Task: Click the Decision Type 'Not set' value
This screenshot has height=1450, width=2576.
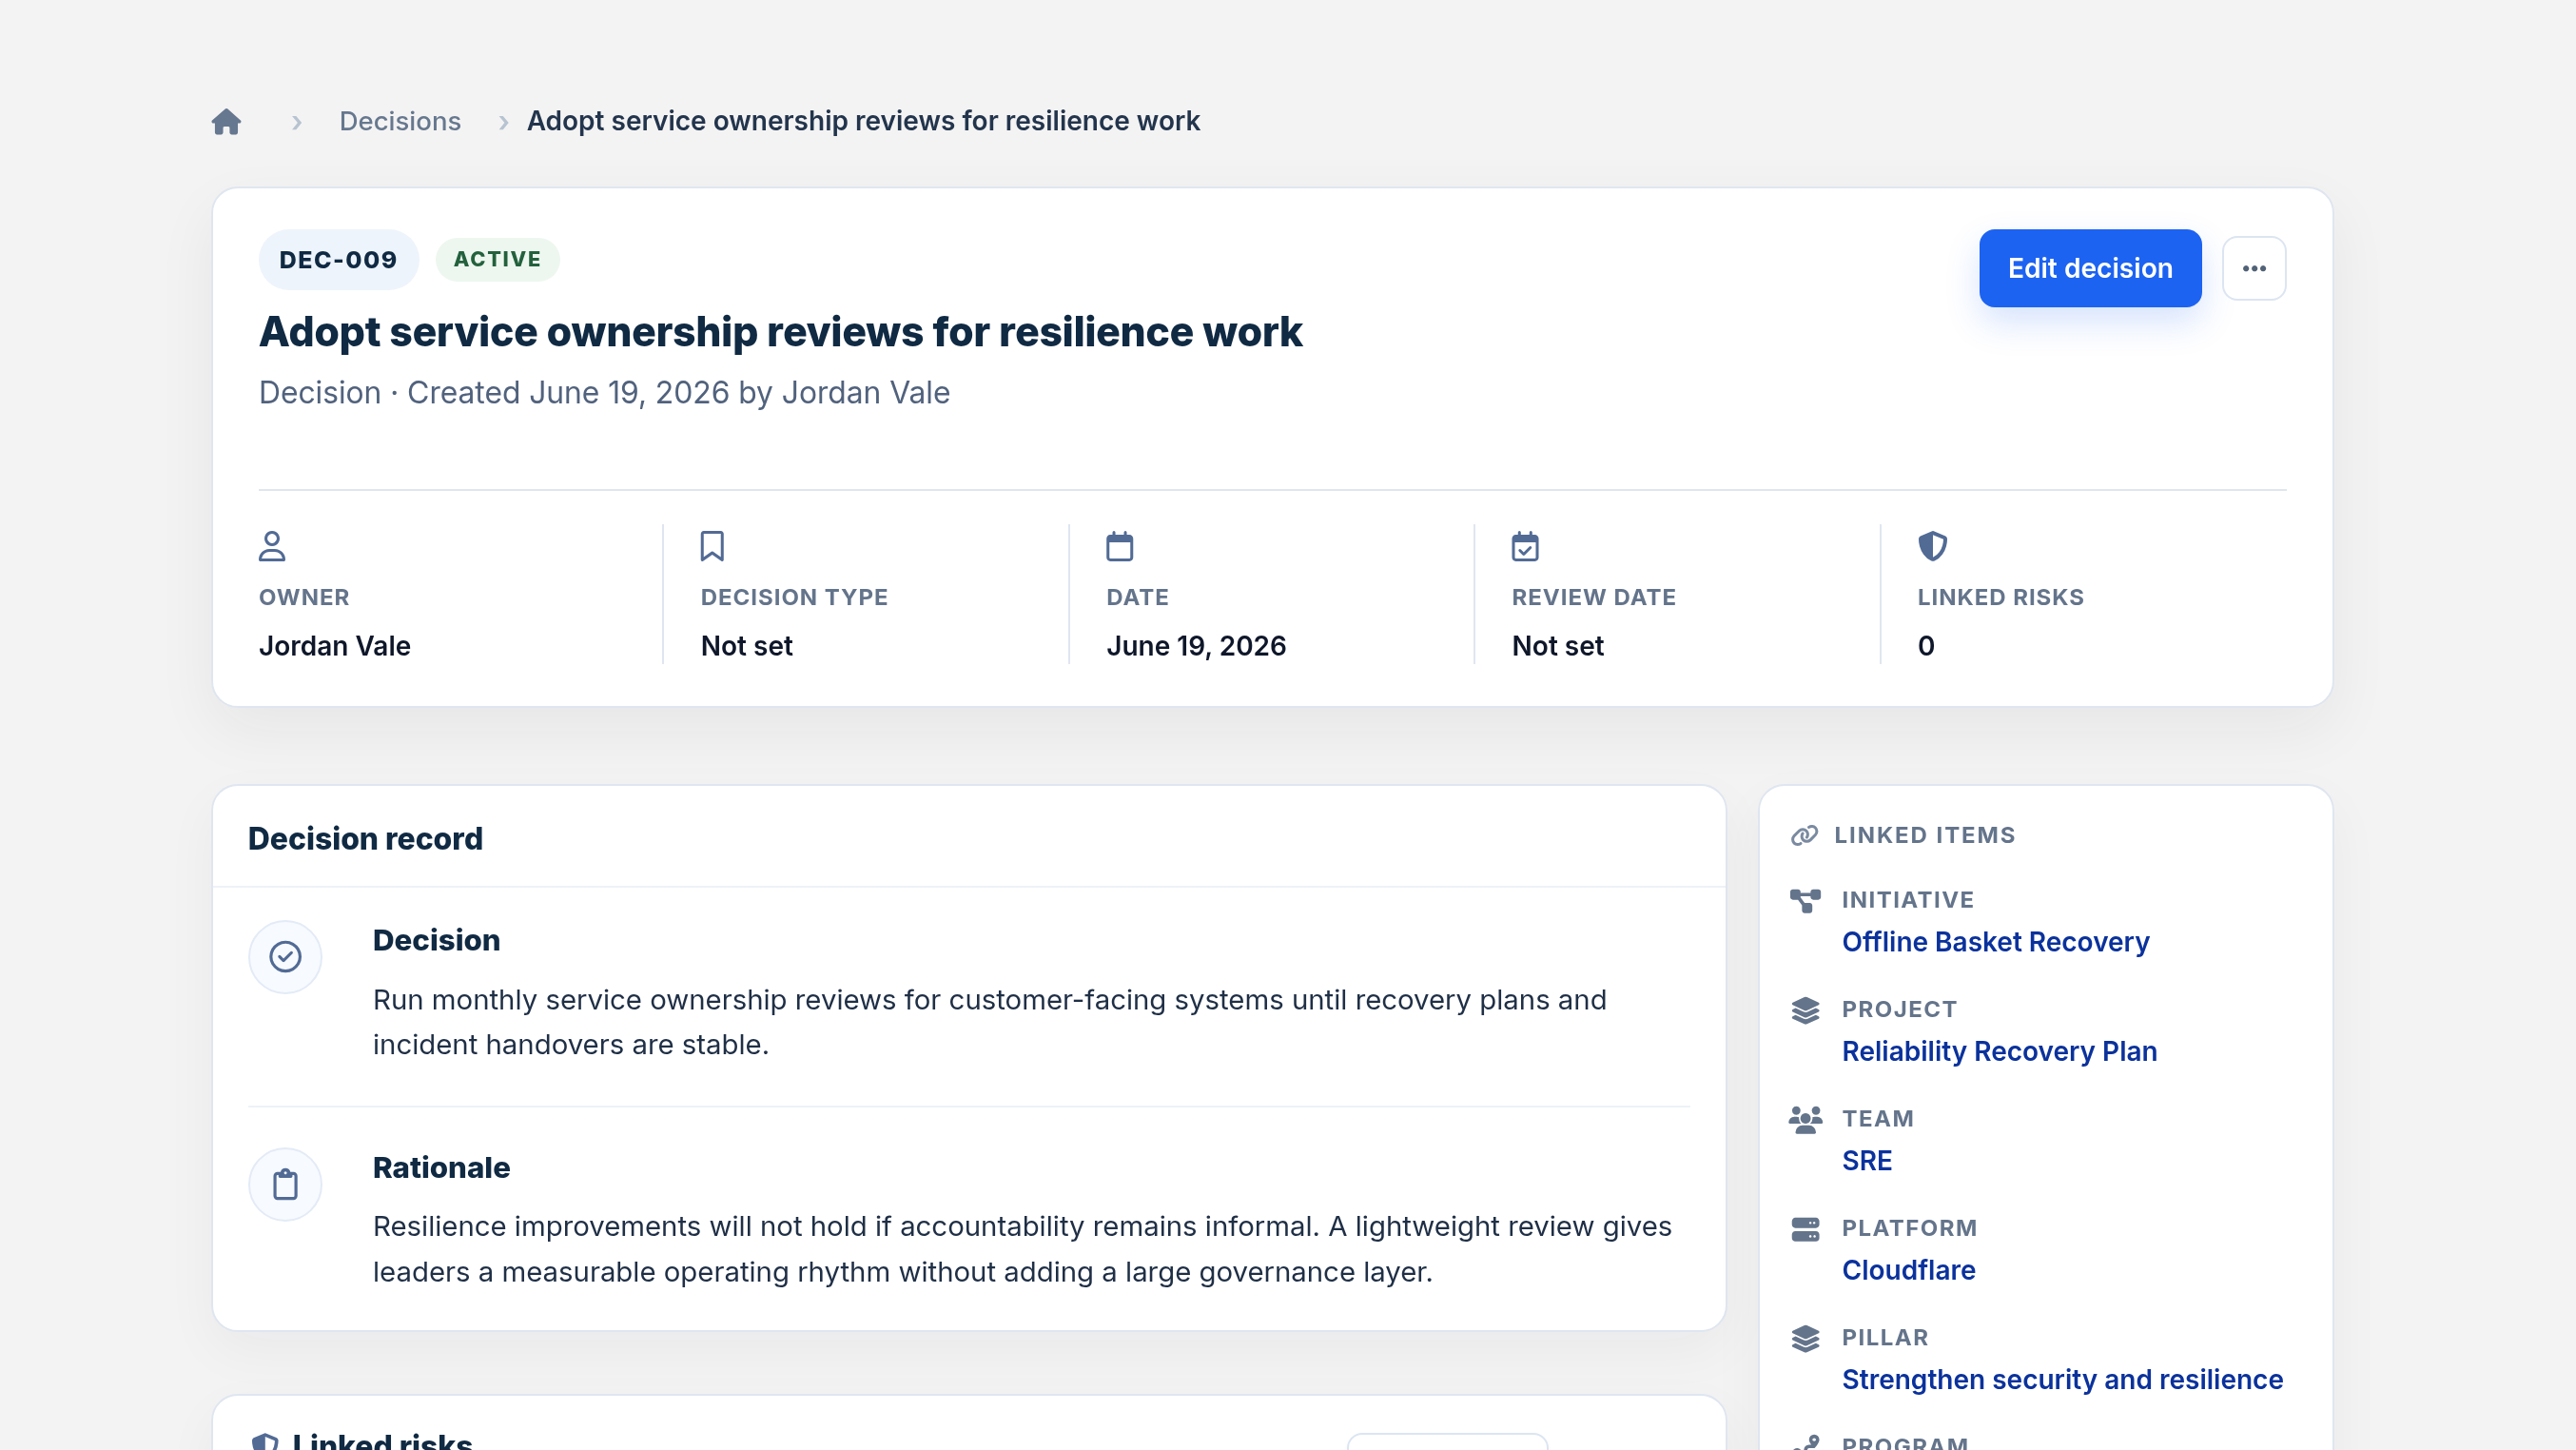Action: [x=747, y=646]
